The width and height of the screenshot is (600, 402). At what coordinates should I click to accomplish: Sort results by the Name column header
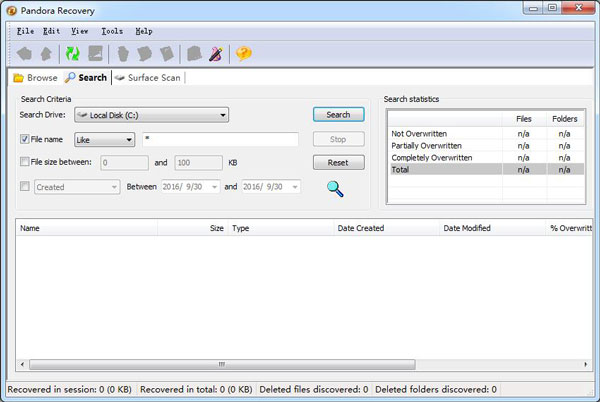click(x=86, y=228)
